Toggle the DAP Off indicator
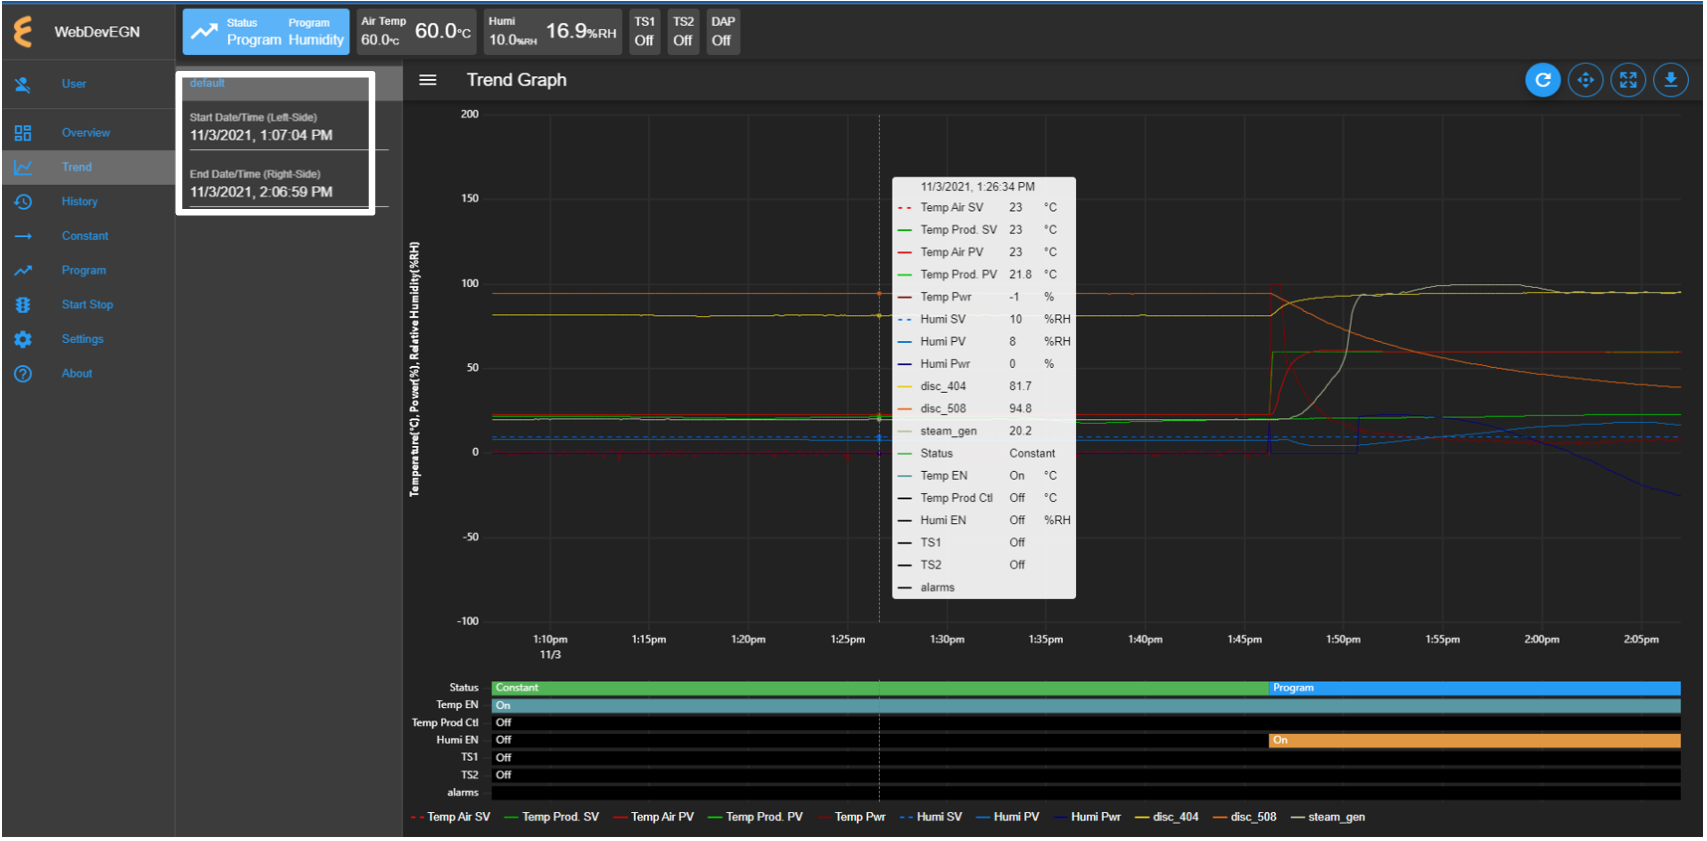The height and width of the screenshot is (841, 1707). (723, 31)
